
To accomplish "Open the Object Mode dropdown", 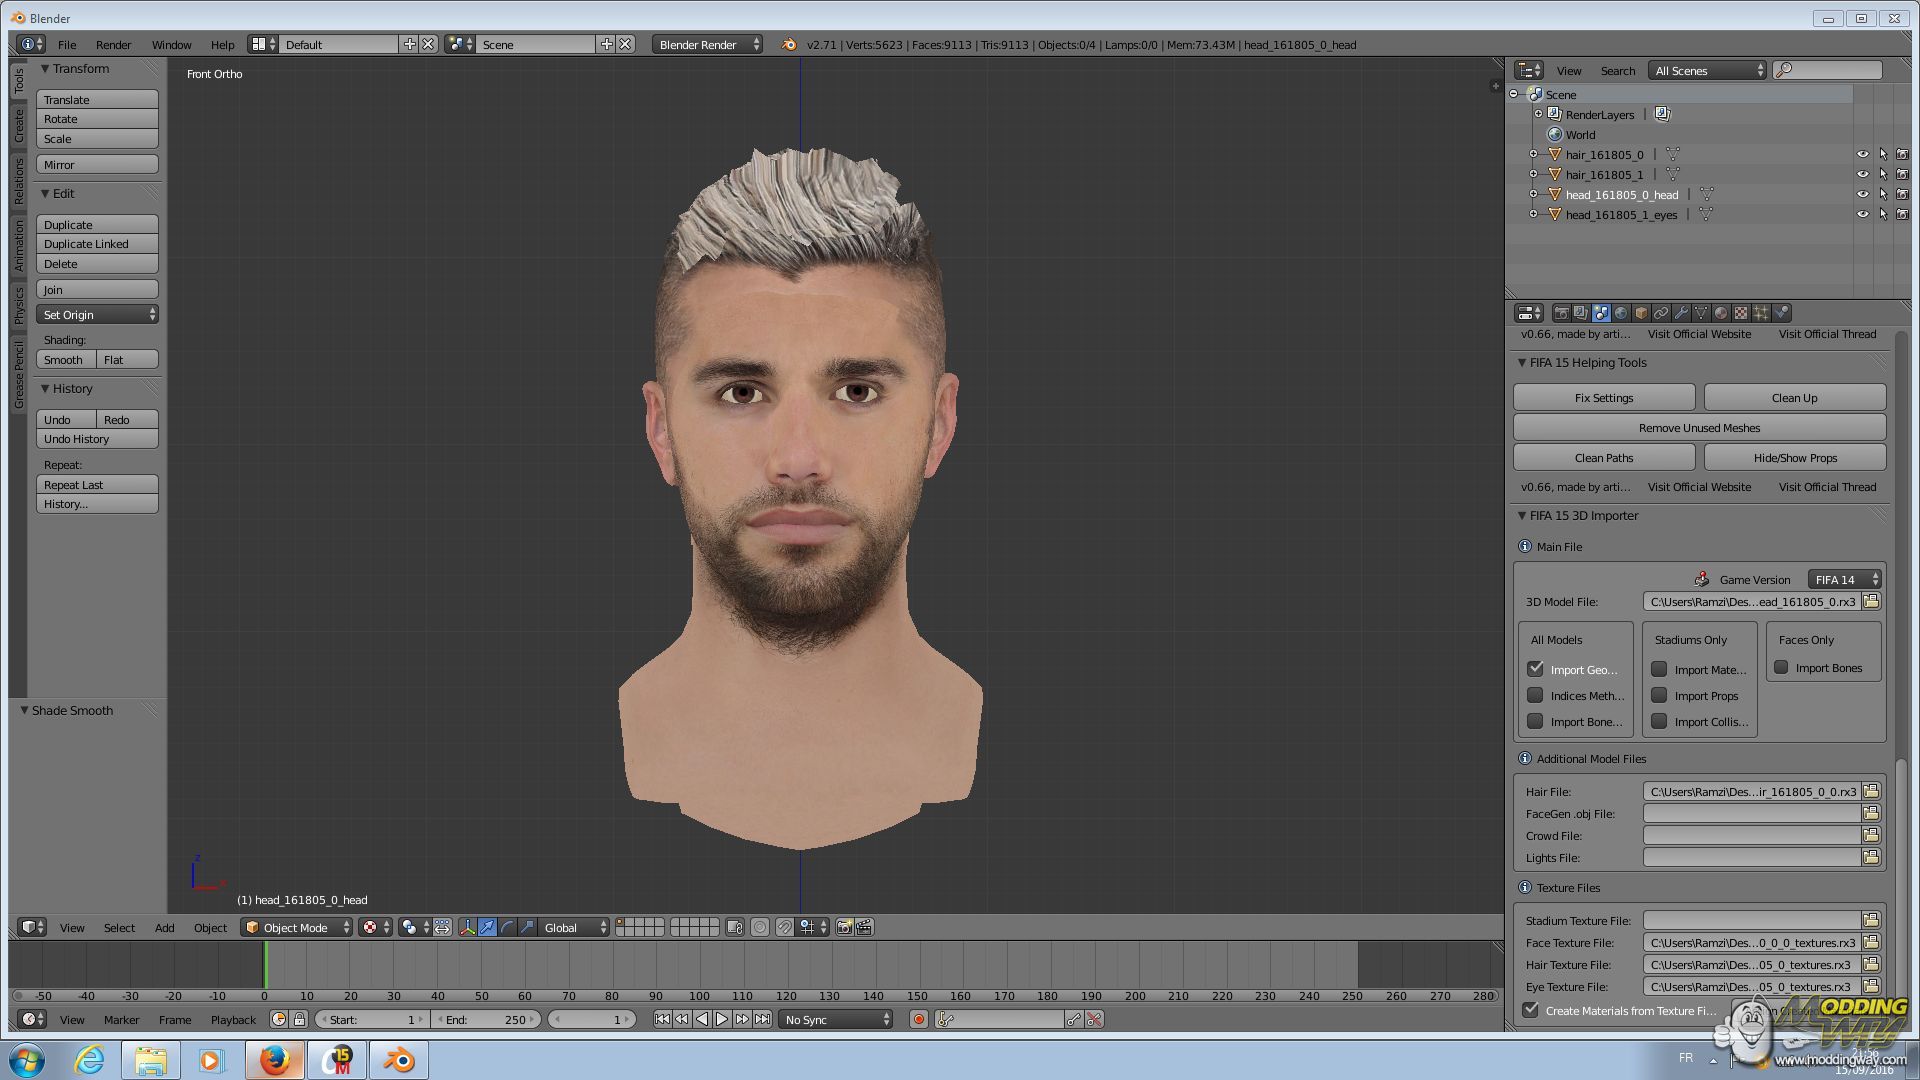I will coord(296,927).
